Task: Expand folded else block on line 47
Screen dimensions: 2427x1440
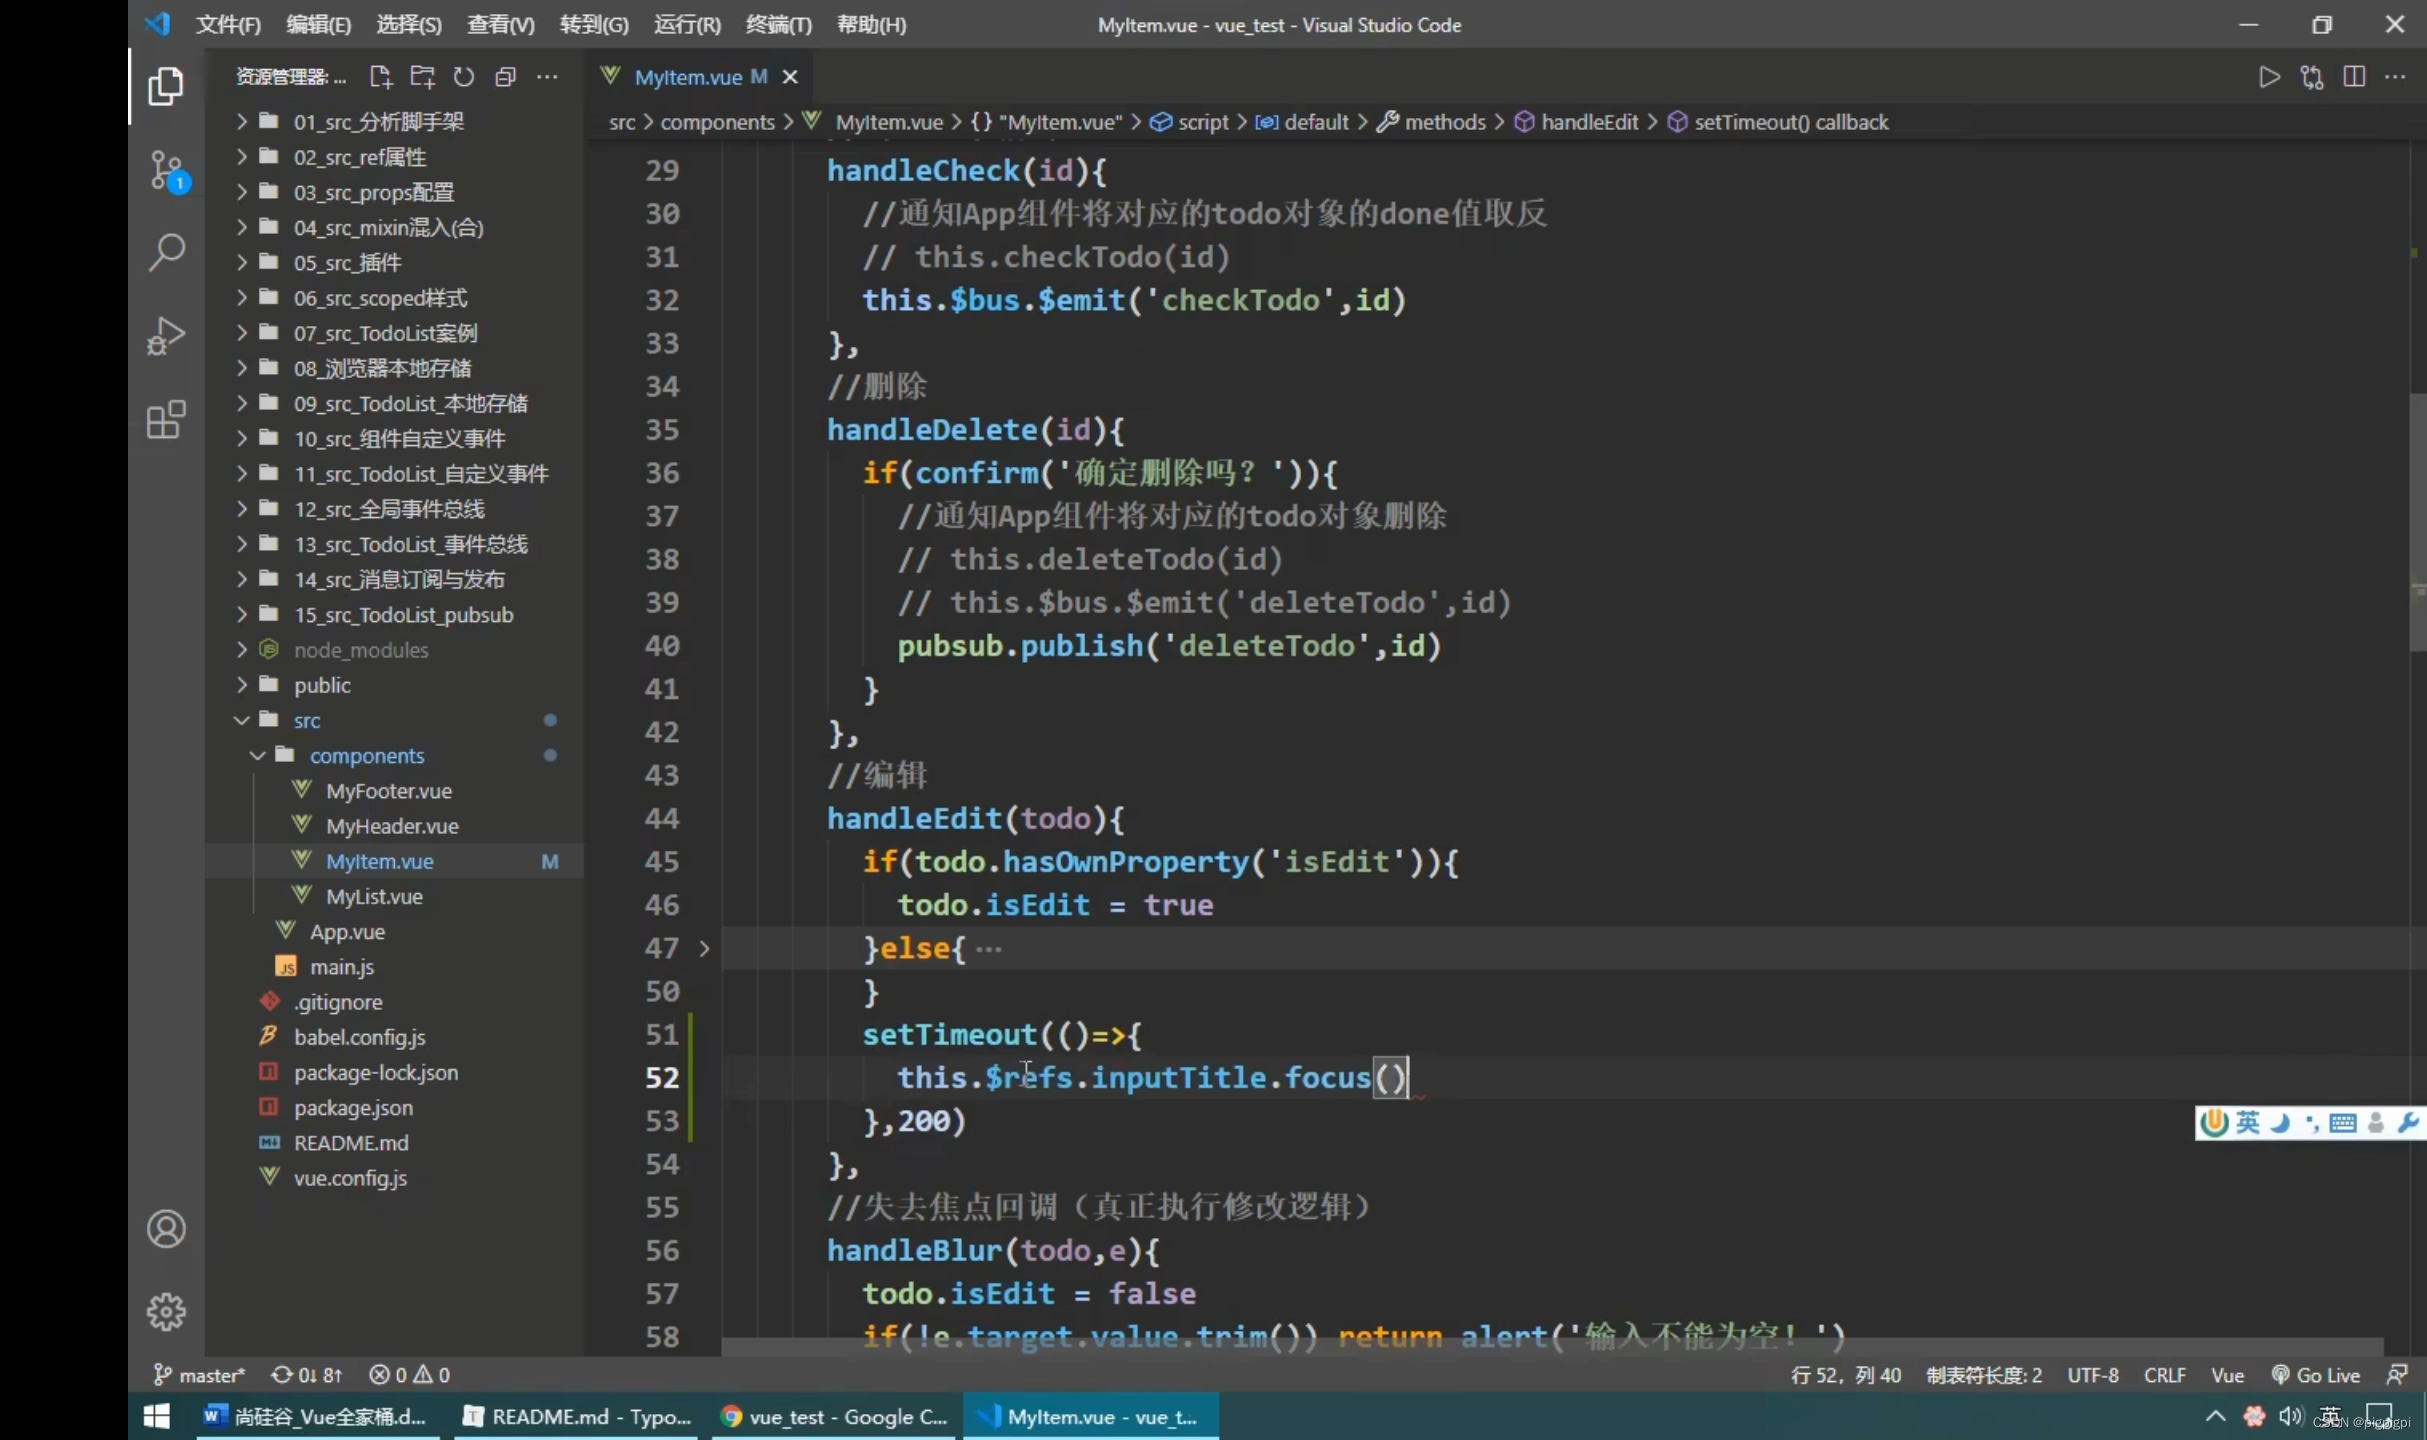Action: pyautogui.click(x=704, y=948)
